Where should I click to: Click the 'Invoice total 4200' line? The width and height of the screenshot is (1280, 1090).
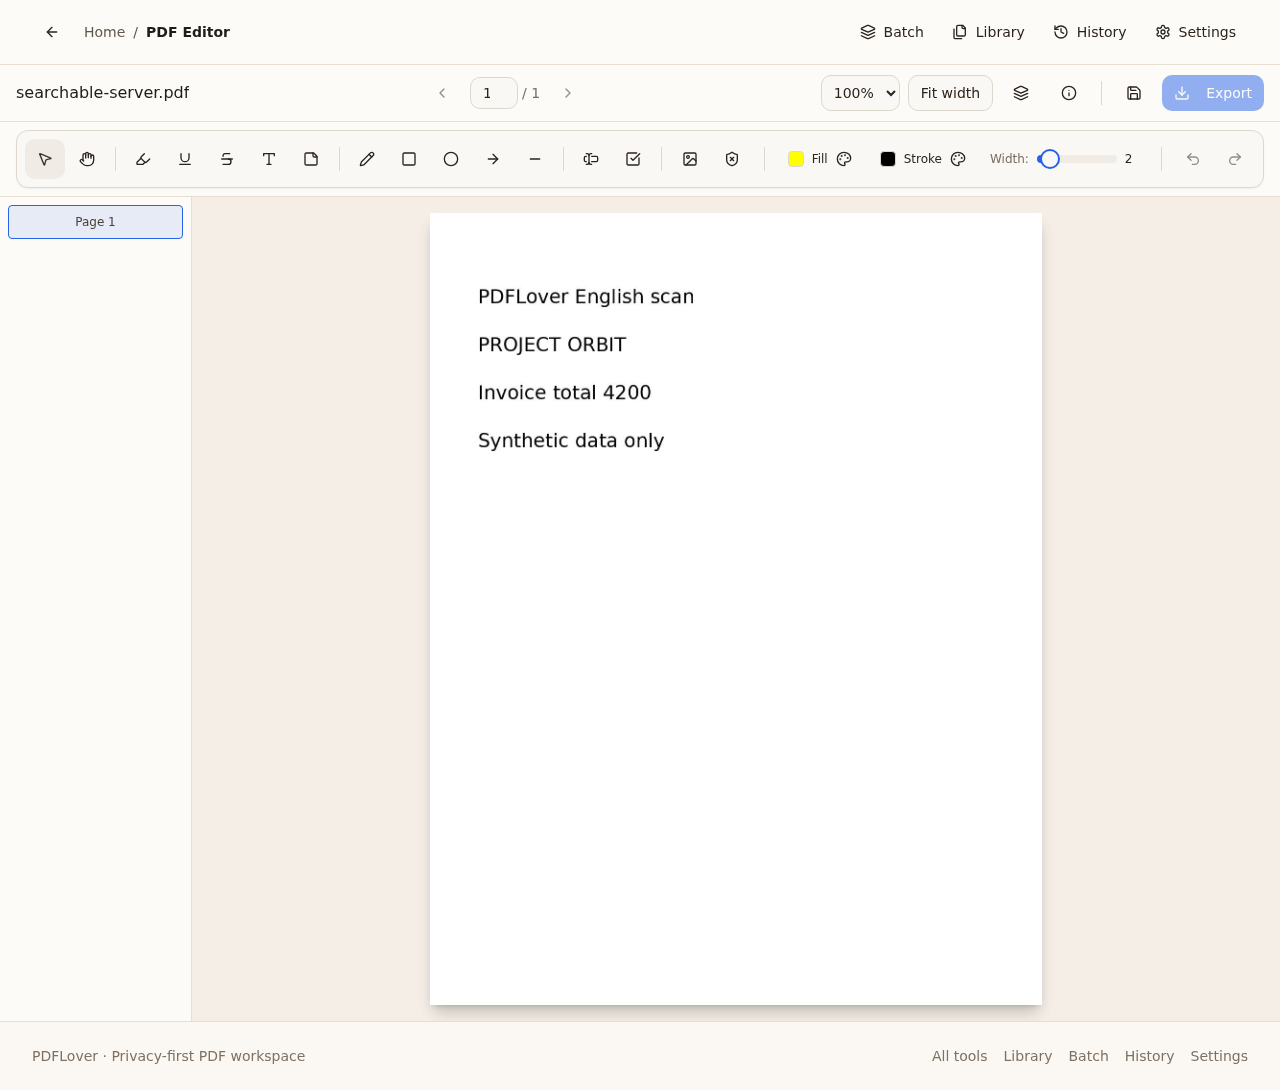click(565, 393)
